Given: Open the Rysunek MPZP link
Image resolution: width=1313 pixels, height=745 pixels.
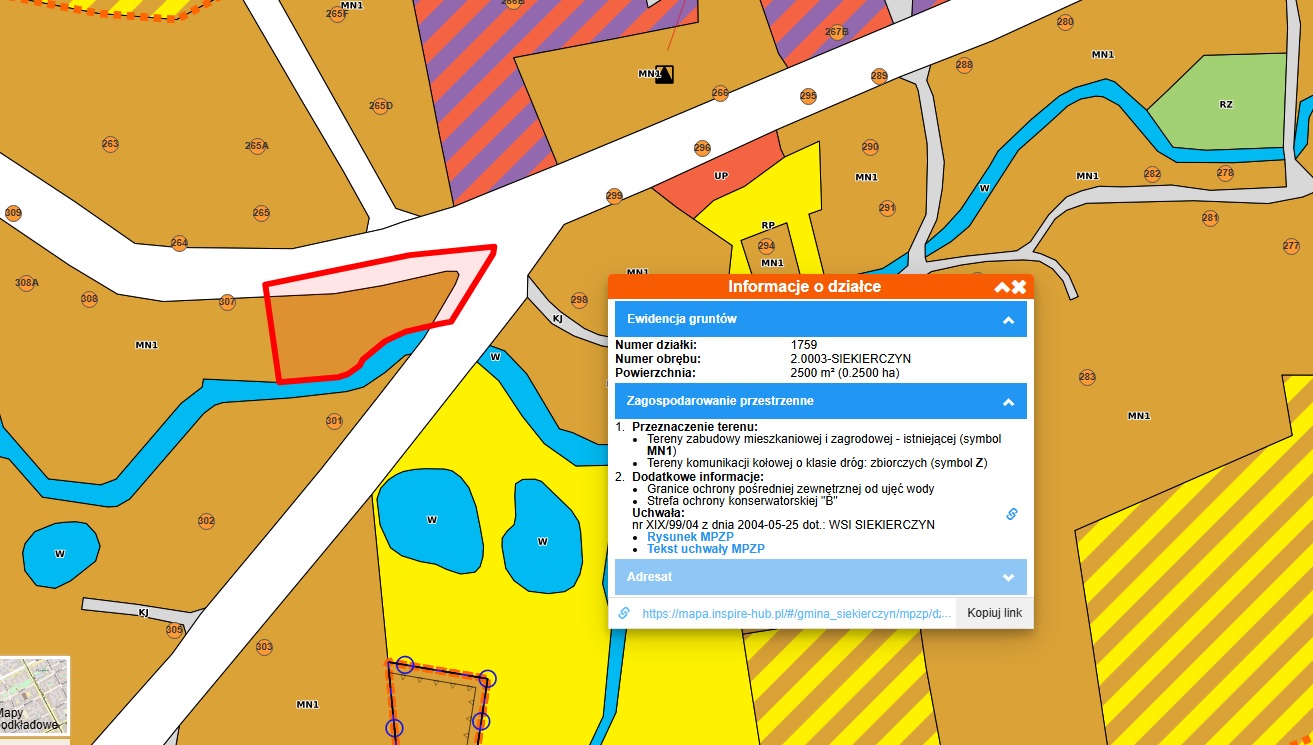Looking at the screenshot, I should 690,537.
